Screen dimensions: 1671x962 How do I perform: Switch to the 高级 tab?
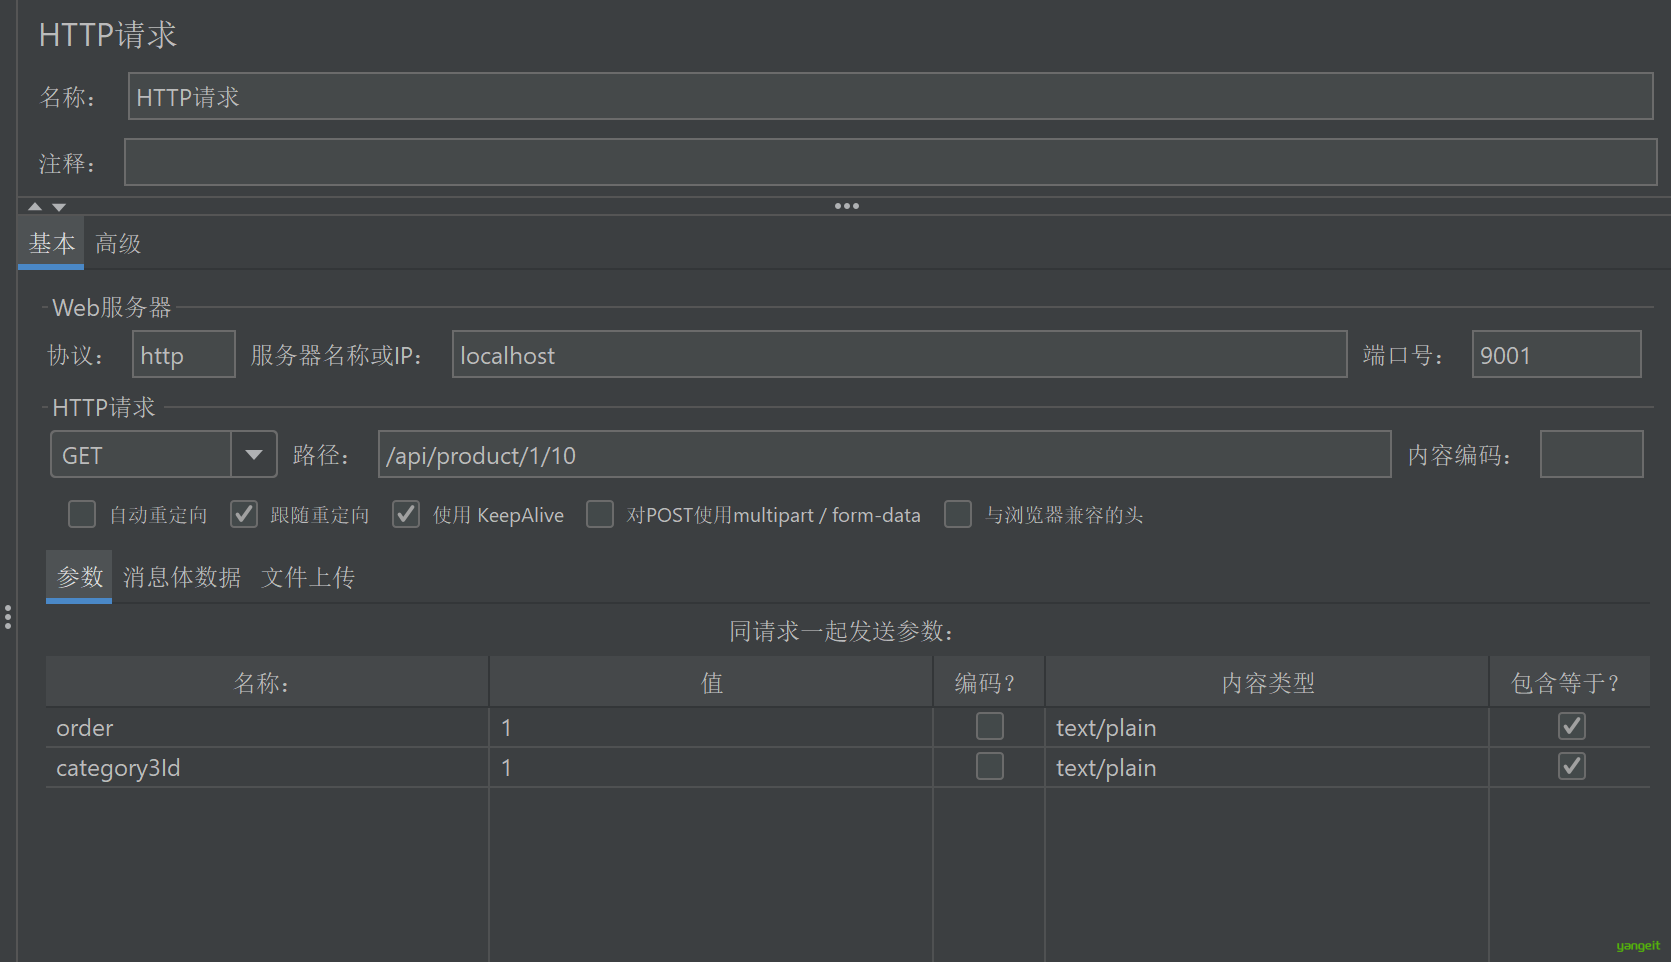(118, 243)
